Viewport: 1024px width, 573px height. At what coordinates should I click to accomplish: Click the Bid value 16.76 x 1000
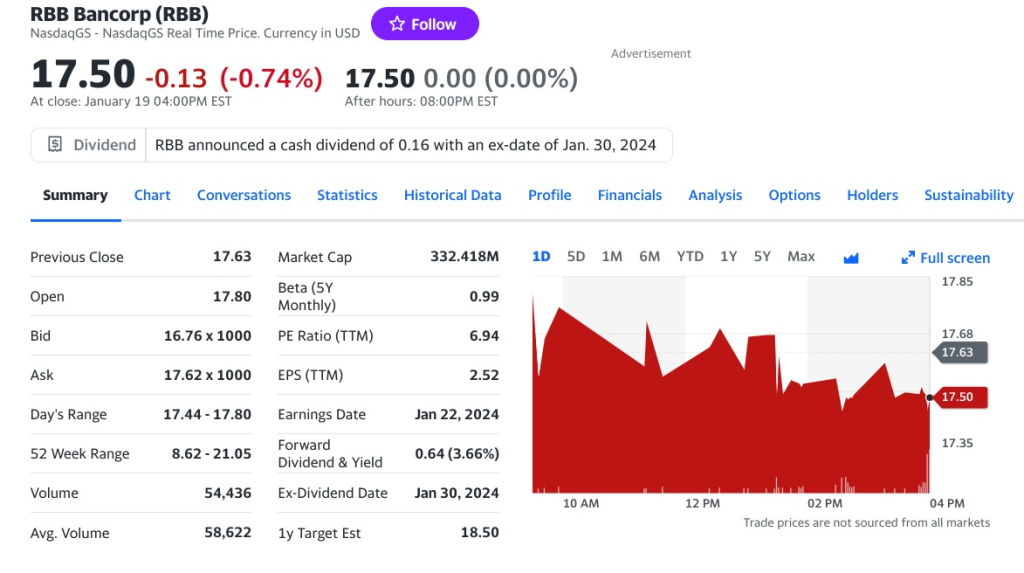[x=207, y=336]
